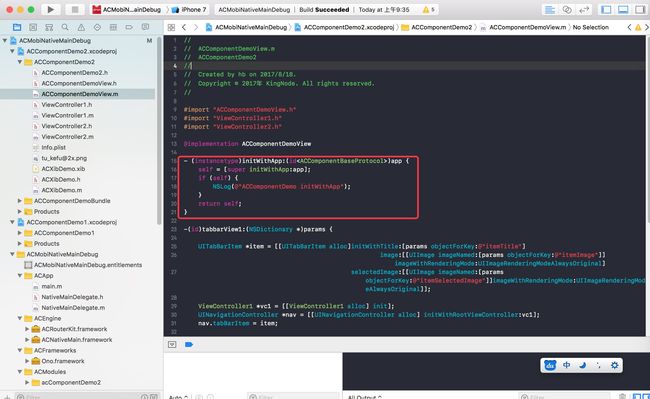
Task: Expand the acComponentDemo2 folder under ACModules
Action: click(x=27, y=382)
